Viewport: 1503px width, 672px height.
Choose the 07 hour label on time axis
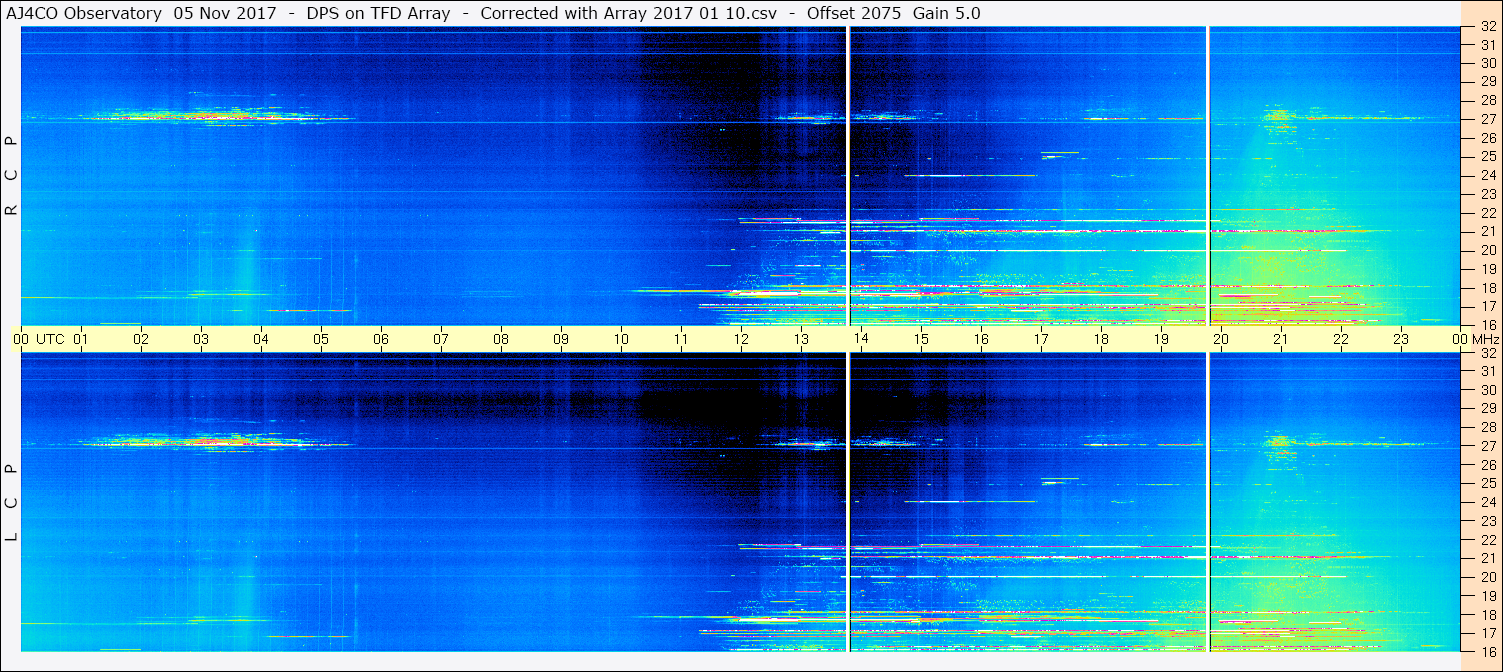point(441,339)
